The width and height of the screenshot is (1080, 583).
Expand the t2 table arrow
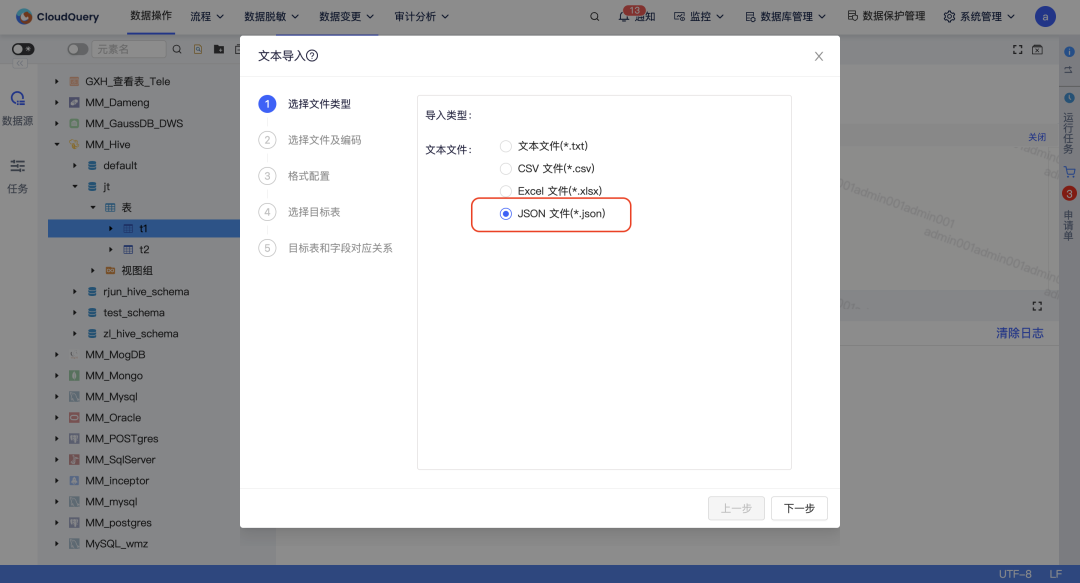pos(110,249)
